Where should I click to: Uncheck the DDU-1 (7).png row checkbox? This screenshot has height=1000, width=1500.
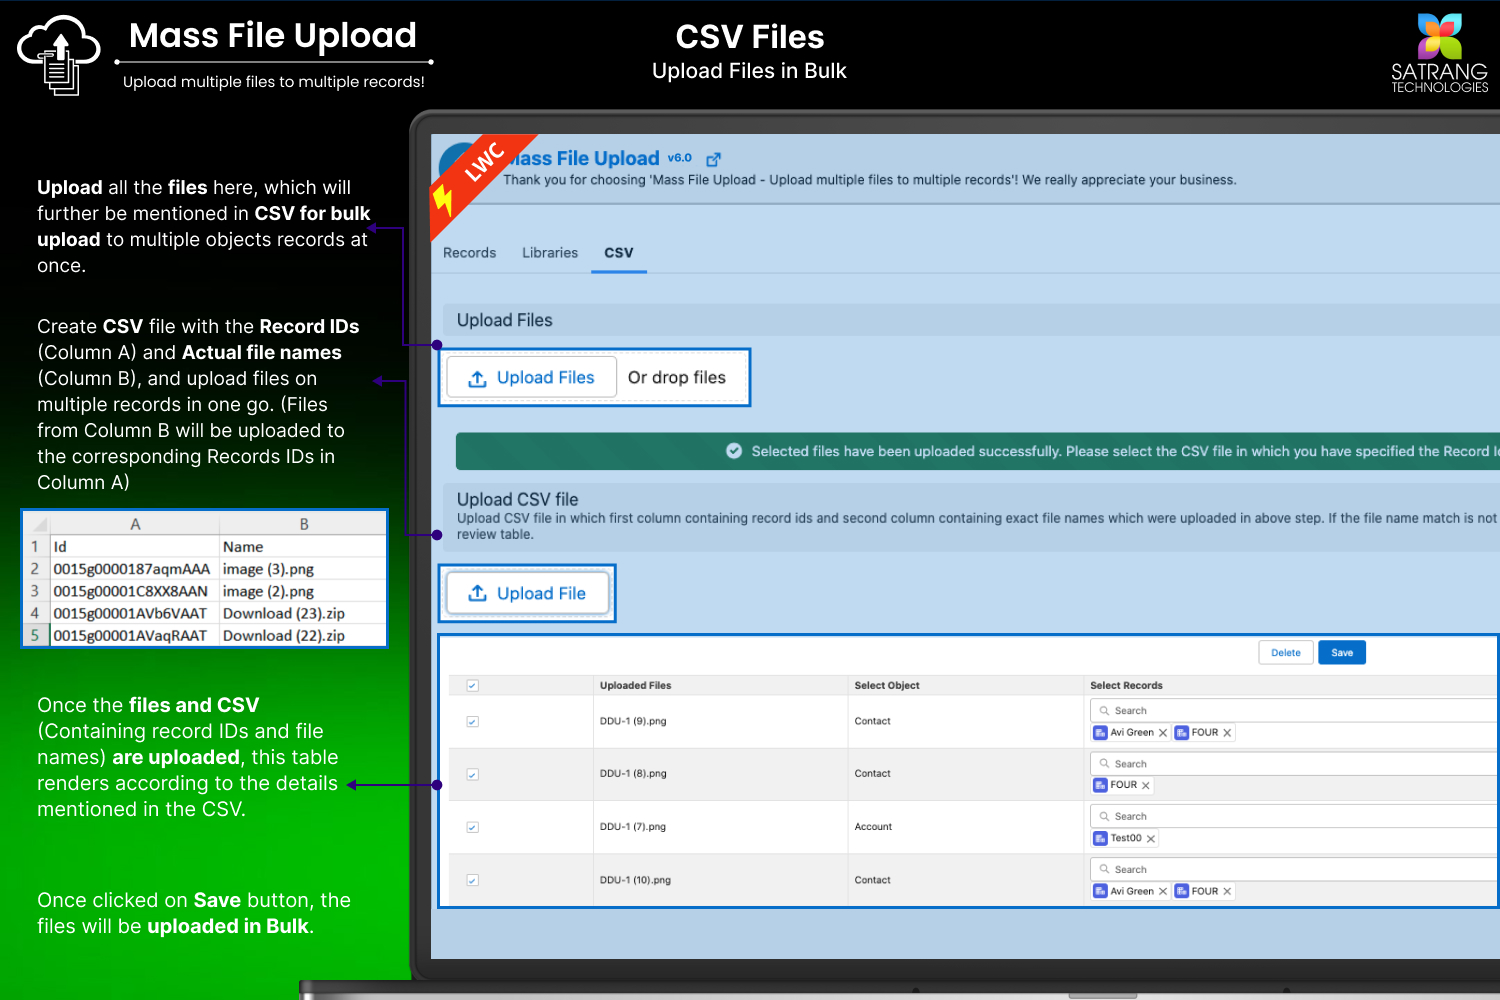(473, 828)
